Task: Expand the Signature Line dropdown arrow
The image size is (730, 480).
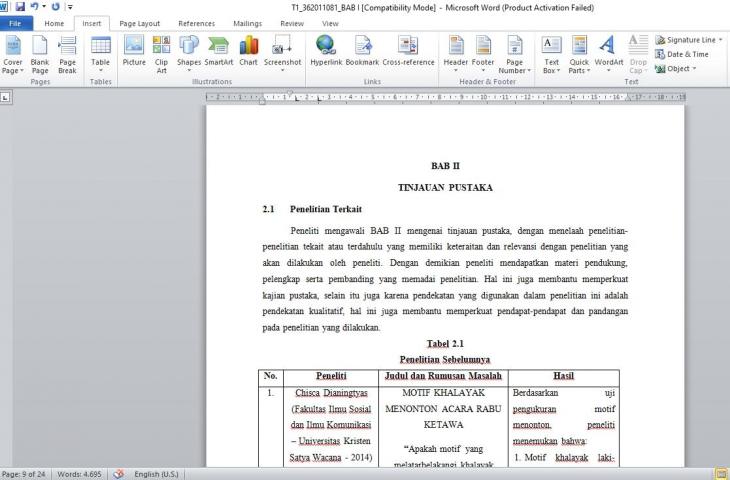Action: tap(720, 40)
